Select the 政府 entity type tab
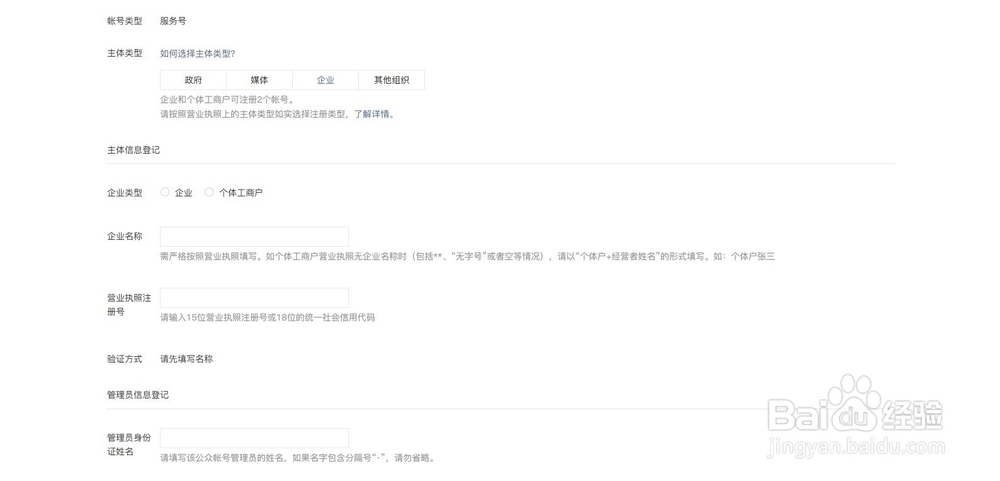 click(193, 80)
